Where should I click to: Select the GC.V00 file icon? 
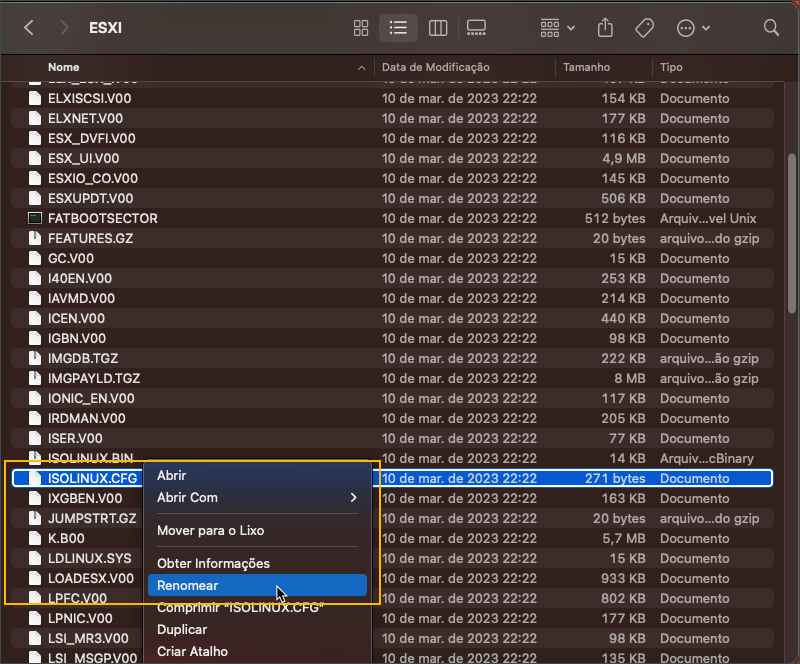pos(35,258)
